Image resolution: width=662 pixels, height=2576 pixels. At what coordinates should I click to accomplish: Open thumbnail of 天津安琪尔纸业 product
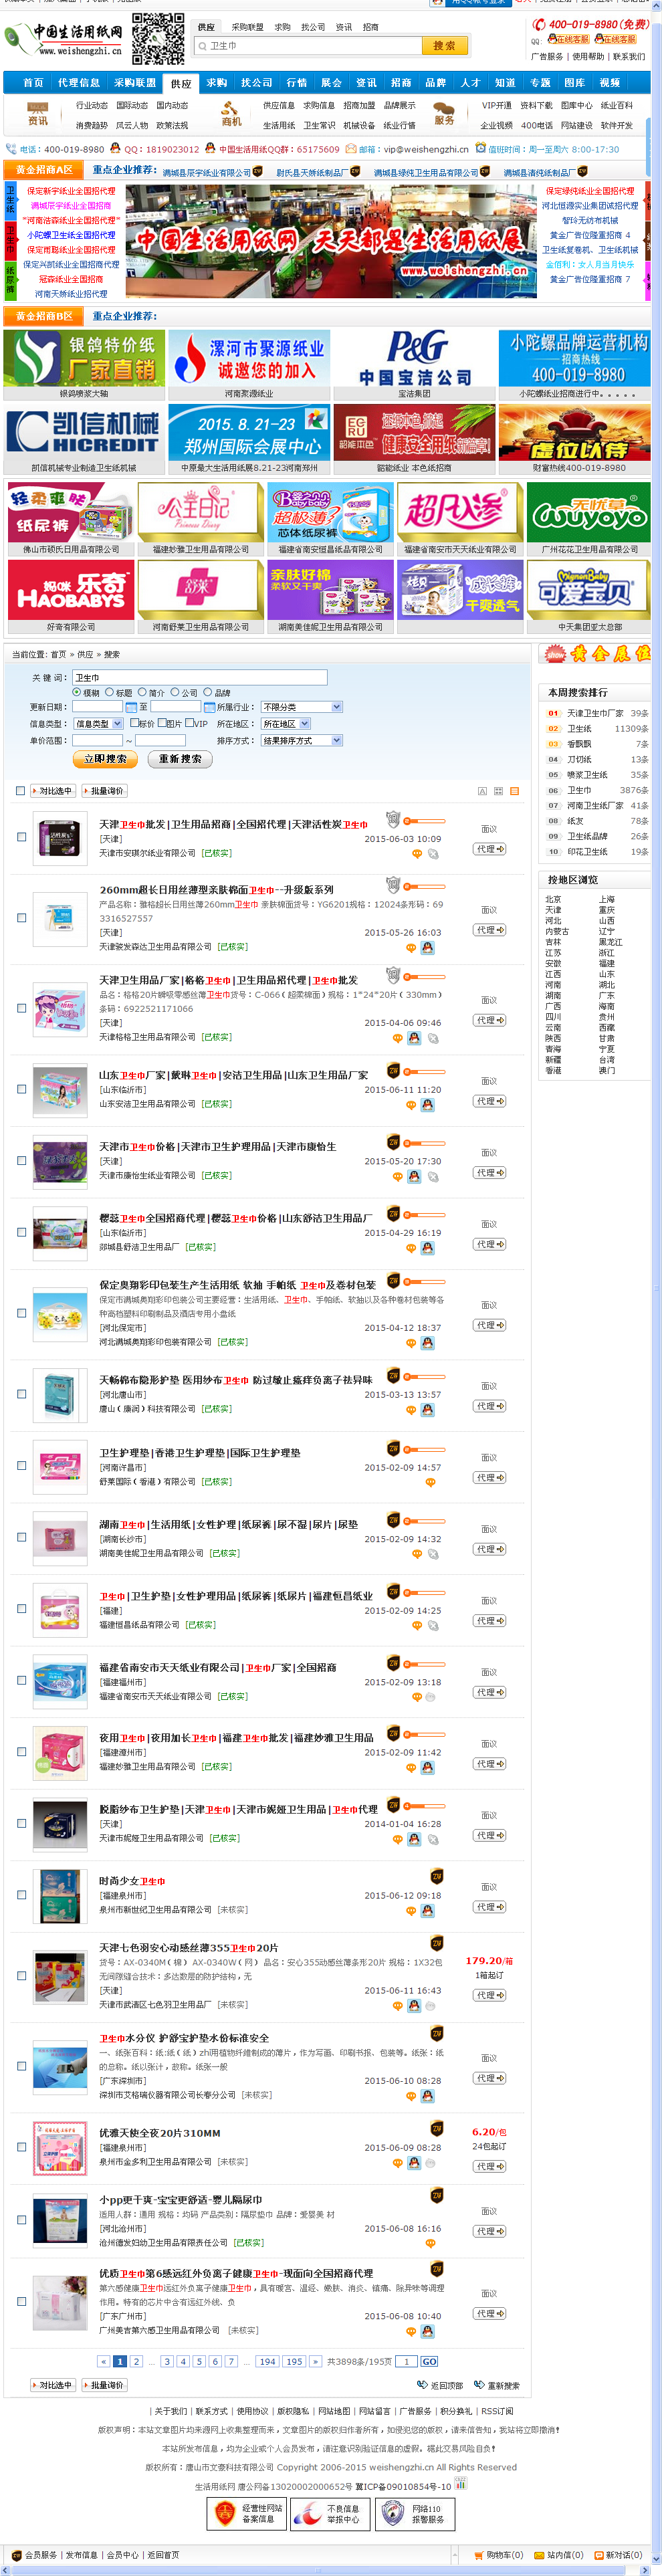coord(60,837)
